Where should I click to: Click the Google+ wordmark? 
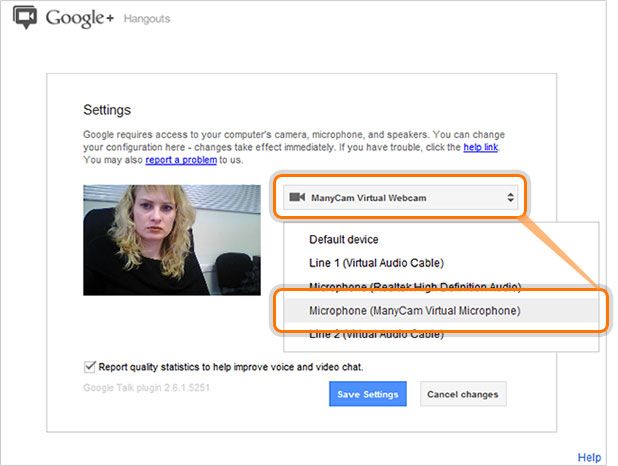pyautogui.click(x=80, y=18)
